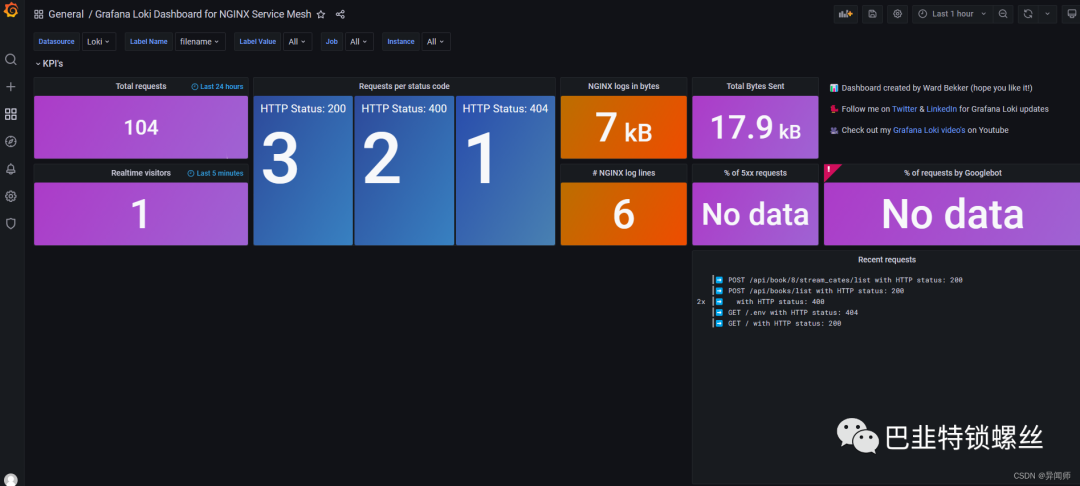Click the 104 total requests value
The height and width of the screenshot is (486, 1080).
pos(141,127)
